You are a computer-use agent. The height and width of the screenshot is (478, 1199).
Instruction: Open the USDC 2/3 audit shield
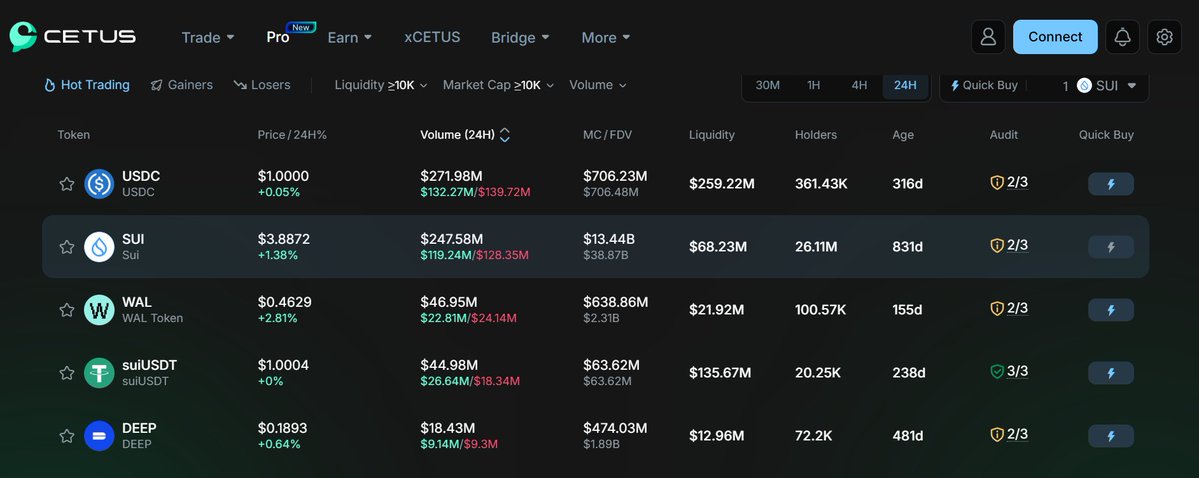(x=1009, y=182)
